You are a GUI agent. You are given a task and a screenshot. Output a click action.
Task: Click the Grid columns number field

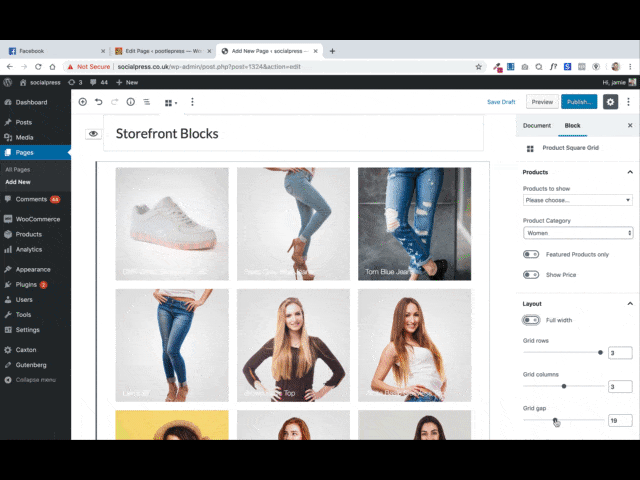620,387
